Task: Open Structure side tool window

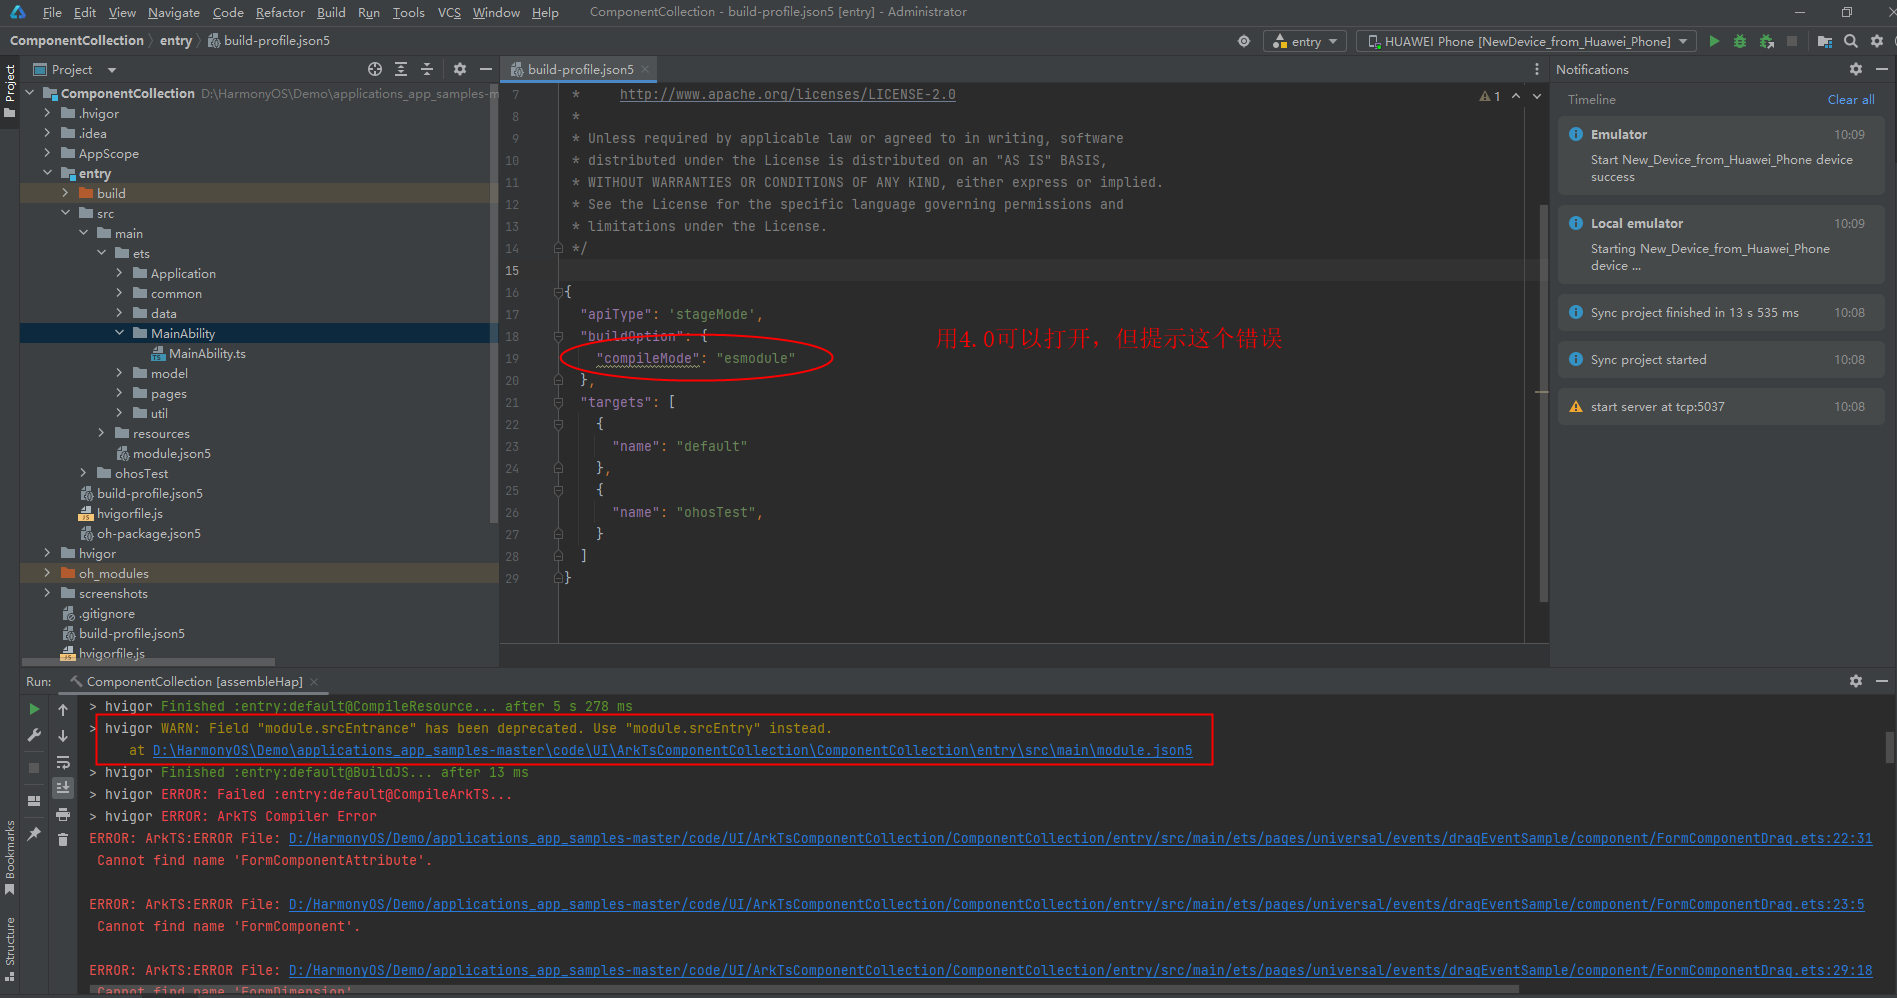Action: [x=10, y=948]
